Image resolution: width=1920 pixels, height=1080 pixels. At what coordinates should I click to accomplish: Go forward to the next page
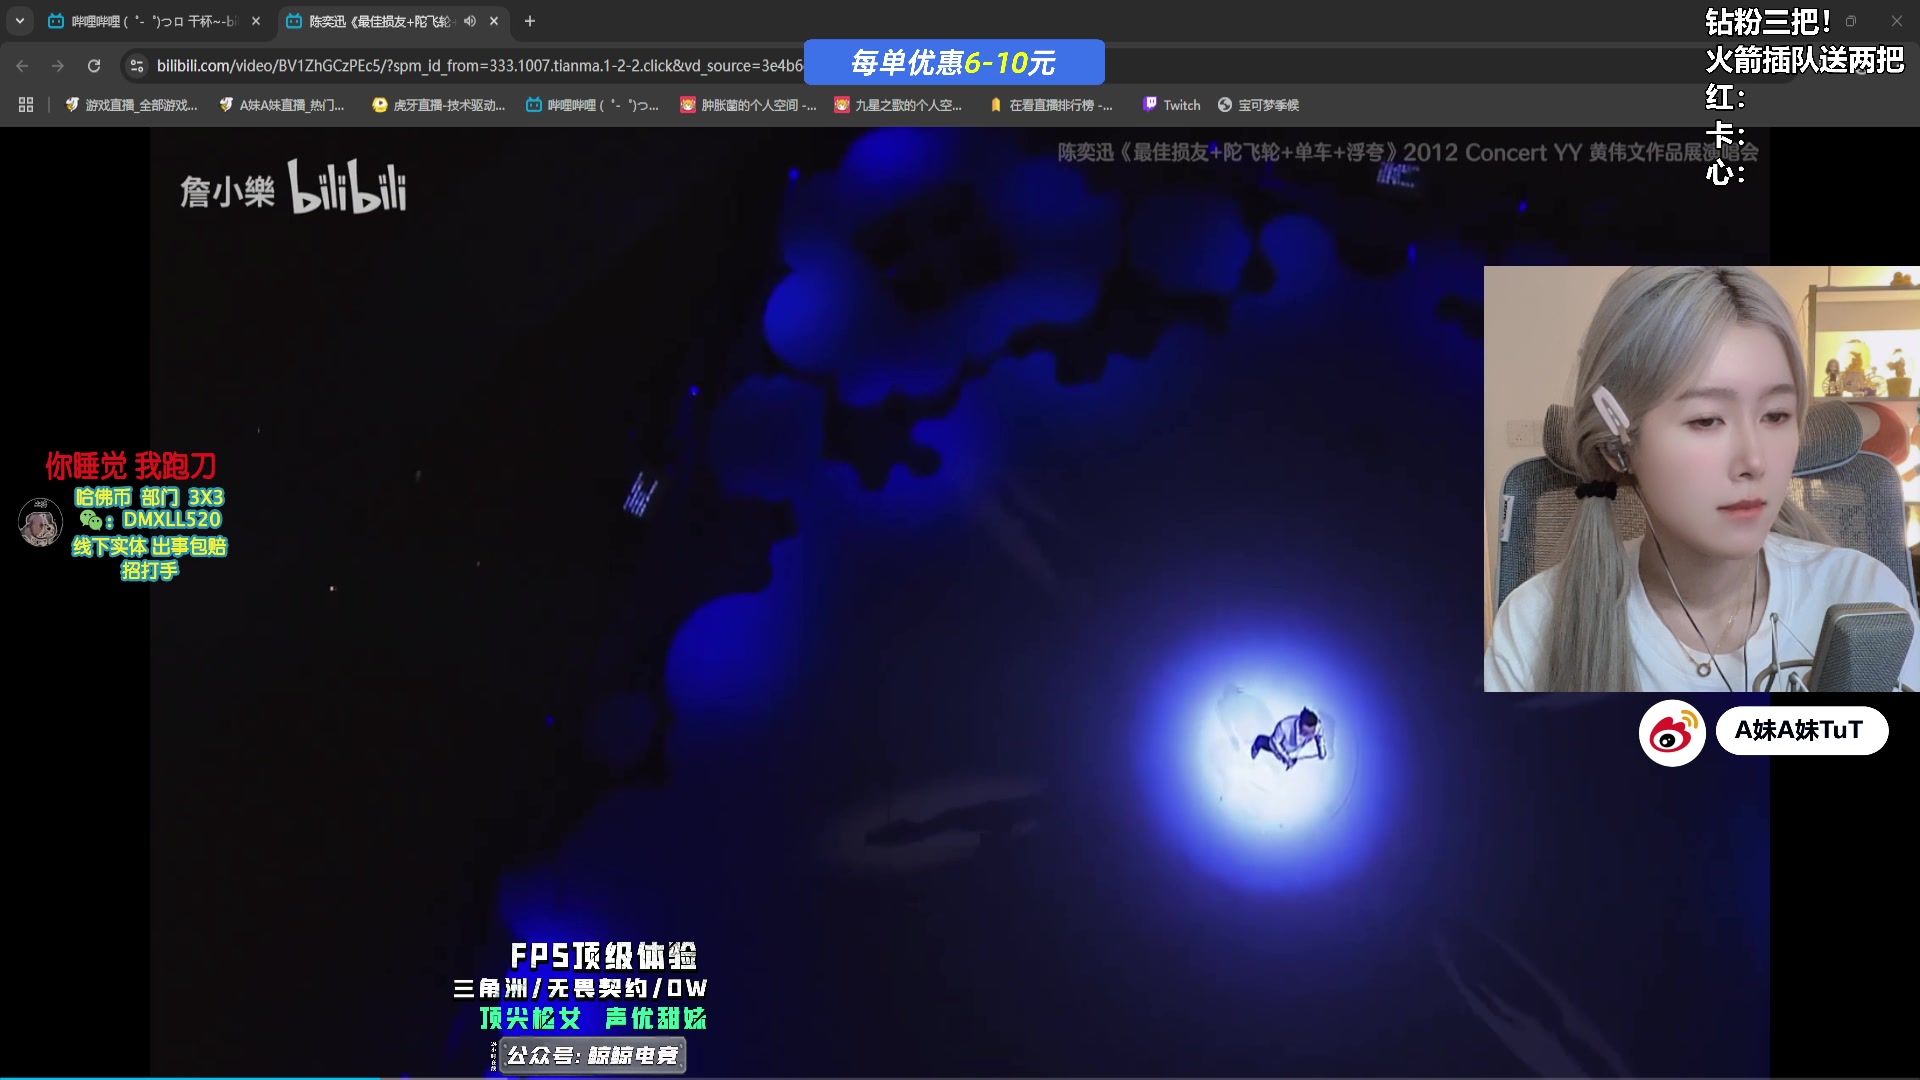(58, 66)
